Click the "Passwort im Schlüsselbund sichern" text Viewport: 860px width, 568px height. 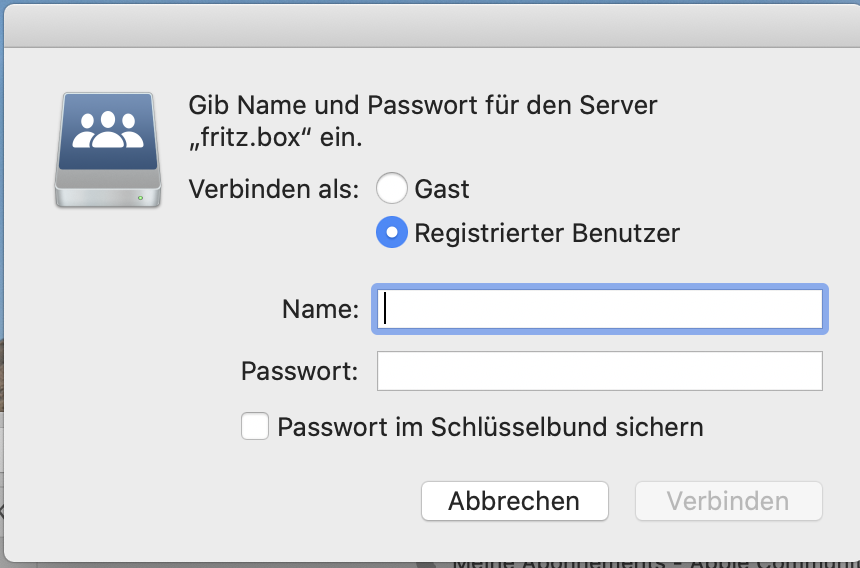click(490, 427)
